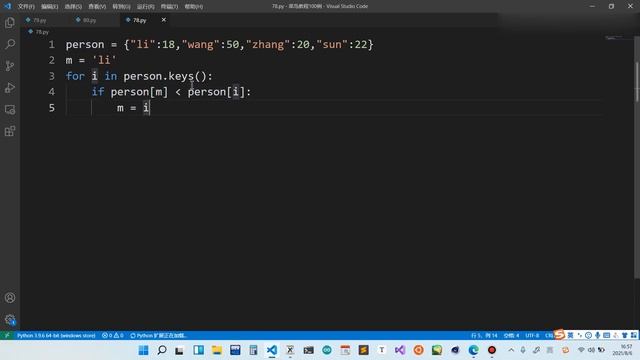
Task: Open Microsoft Edge from taskbar
Action: [x=473, y=350]
